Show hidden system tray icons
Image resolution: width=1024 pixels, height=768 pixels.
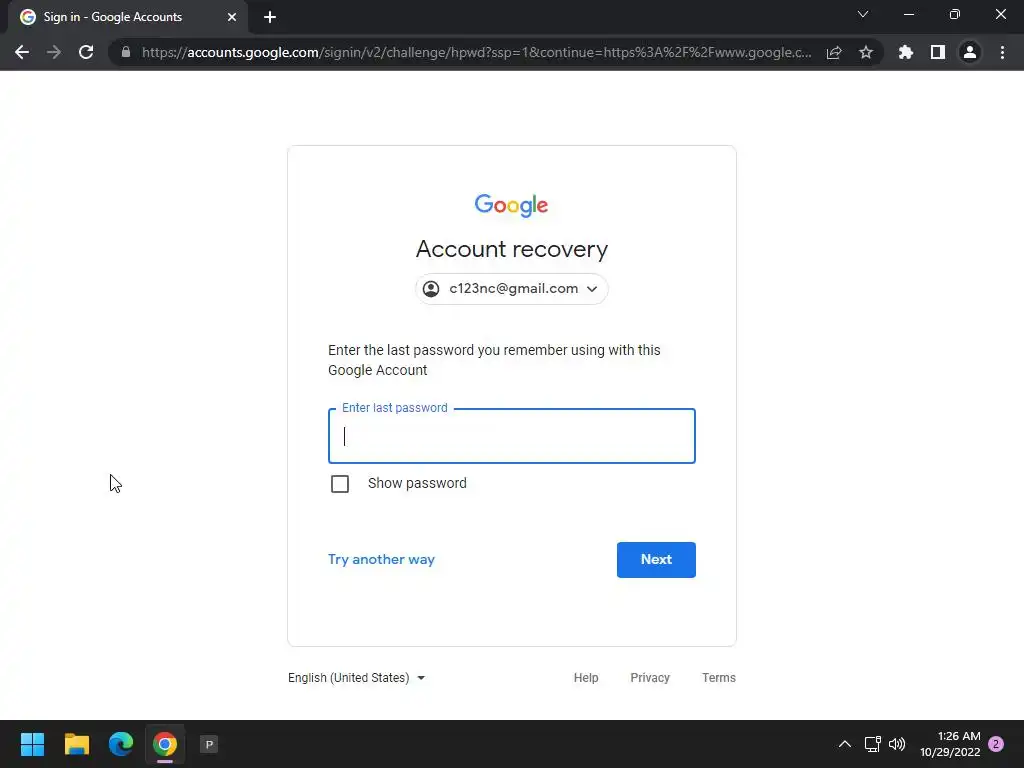click(x=844, y=744)
